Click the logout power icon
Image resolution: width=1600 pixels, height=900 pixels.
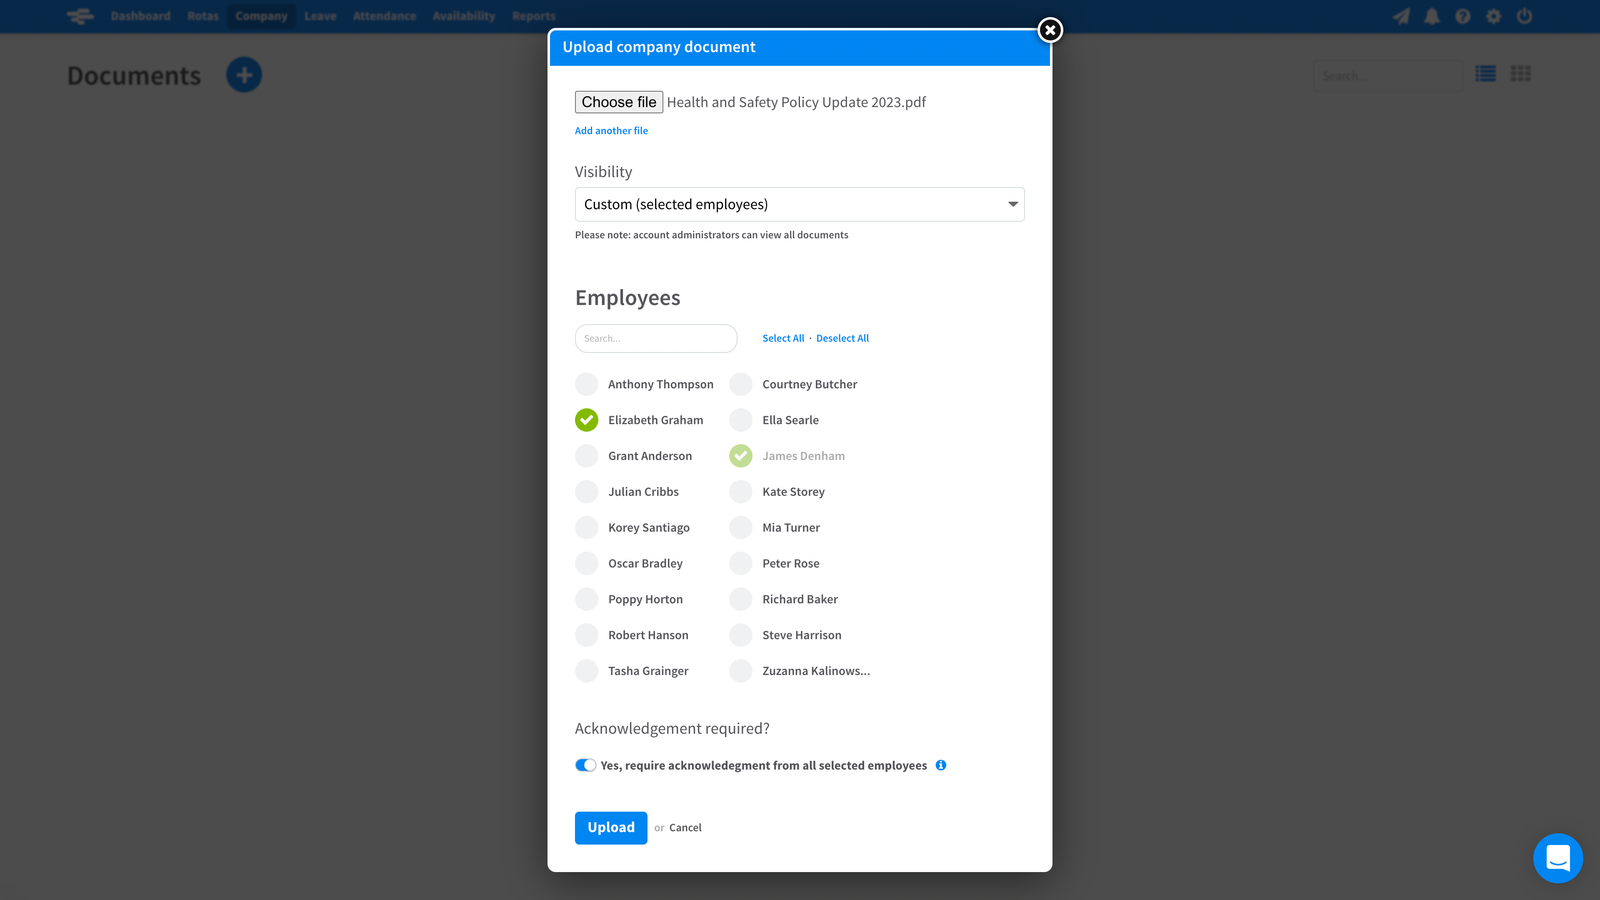tap(1524, 16)
